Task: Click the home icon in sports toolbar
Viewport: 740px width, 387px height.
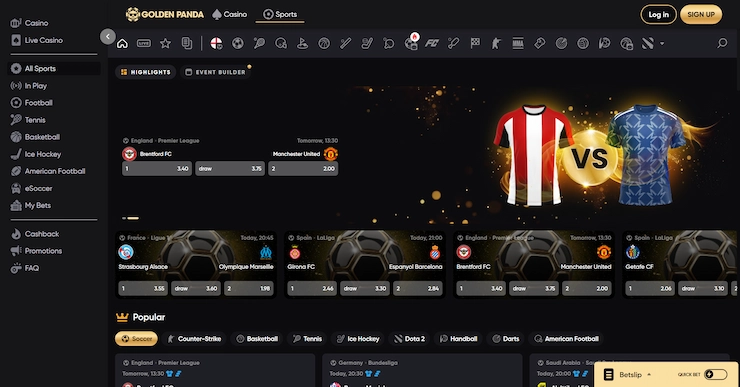Action: 122,43
